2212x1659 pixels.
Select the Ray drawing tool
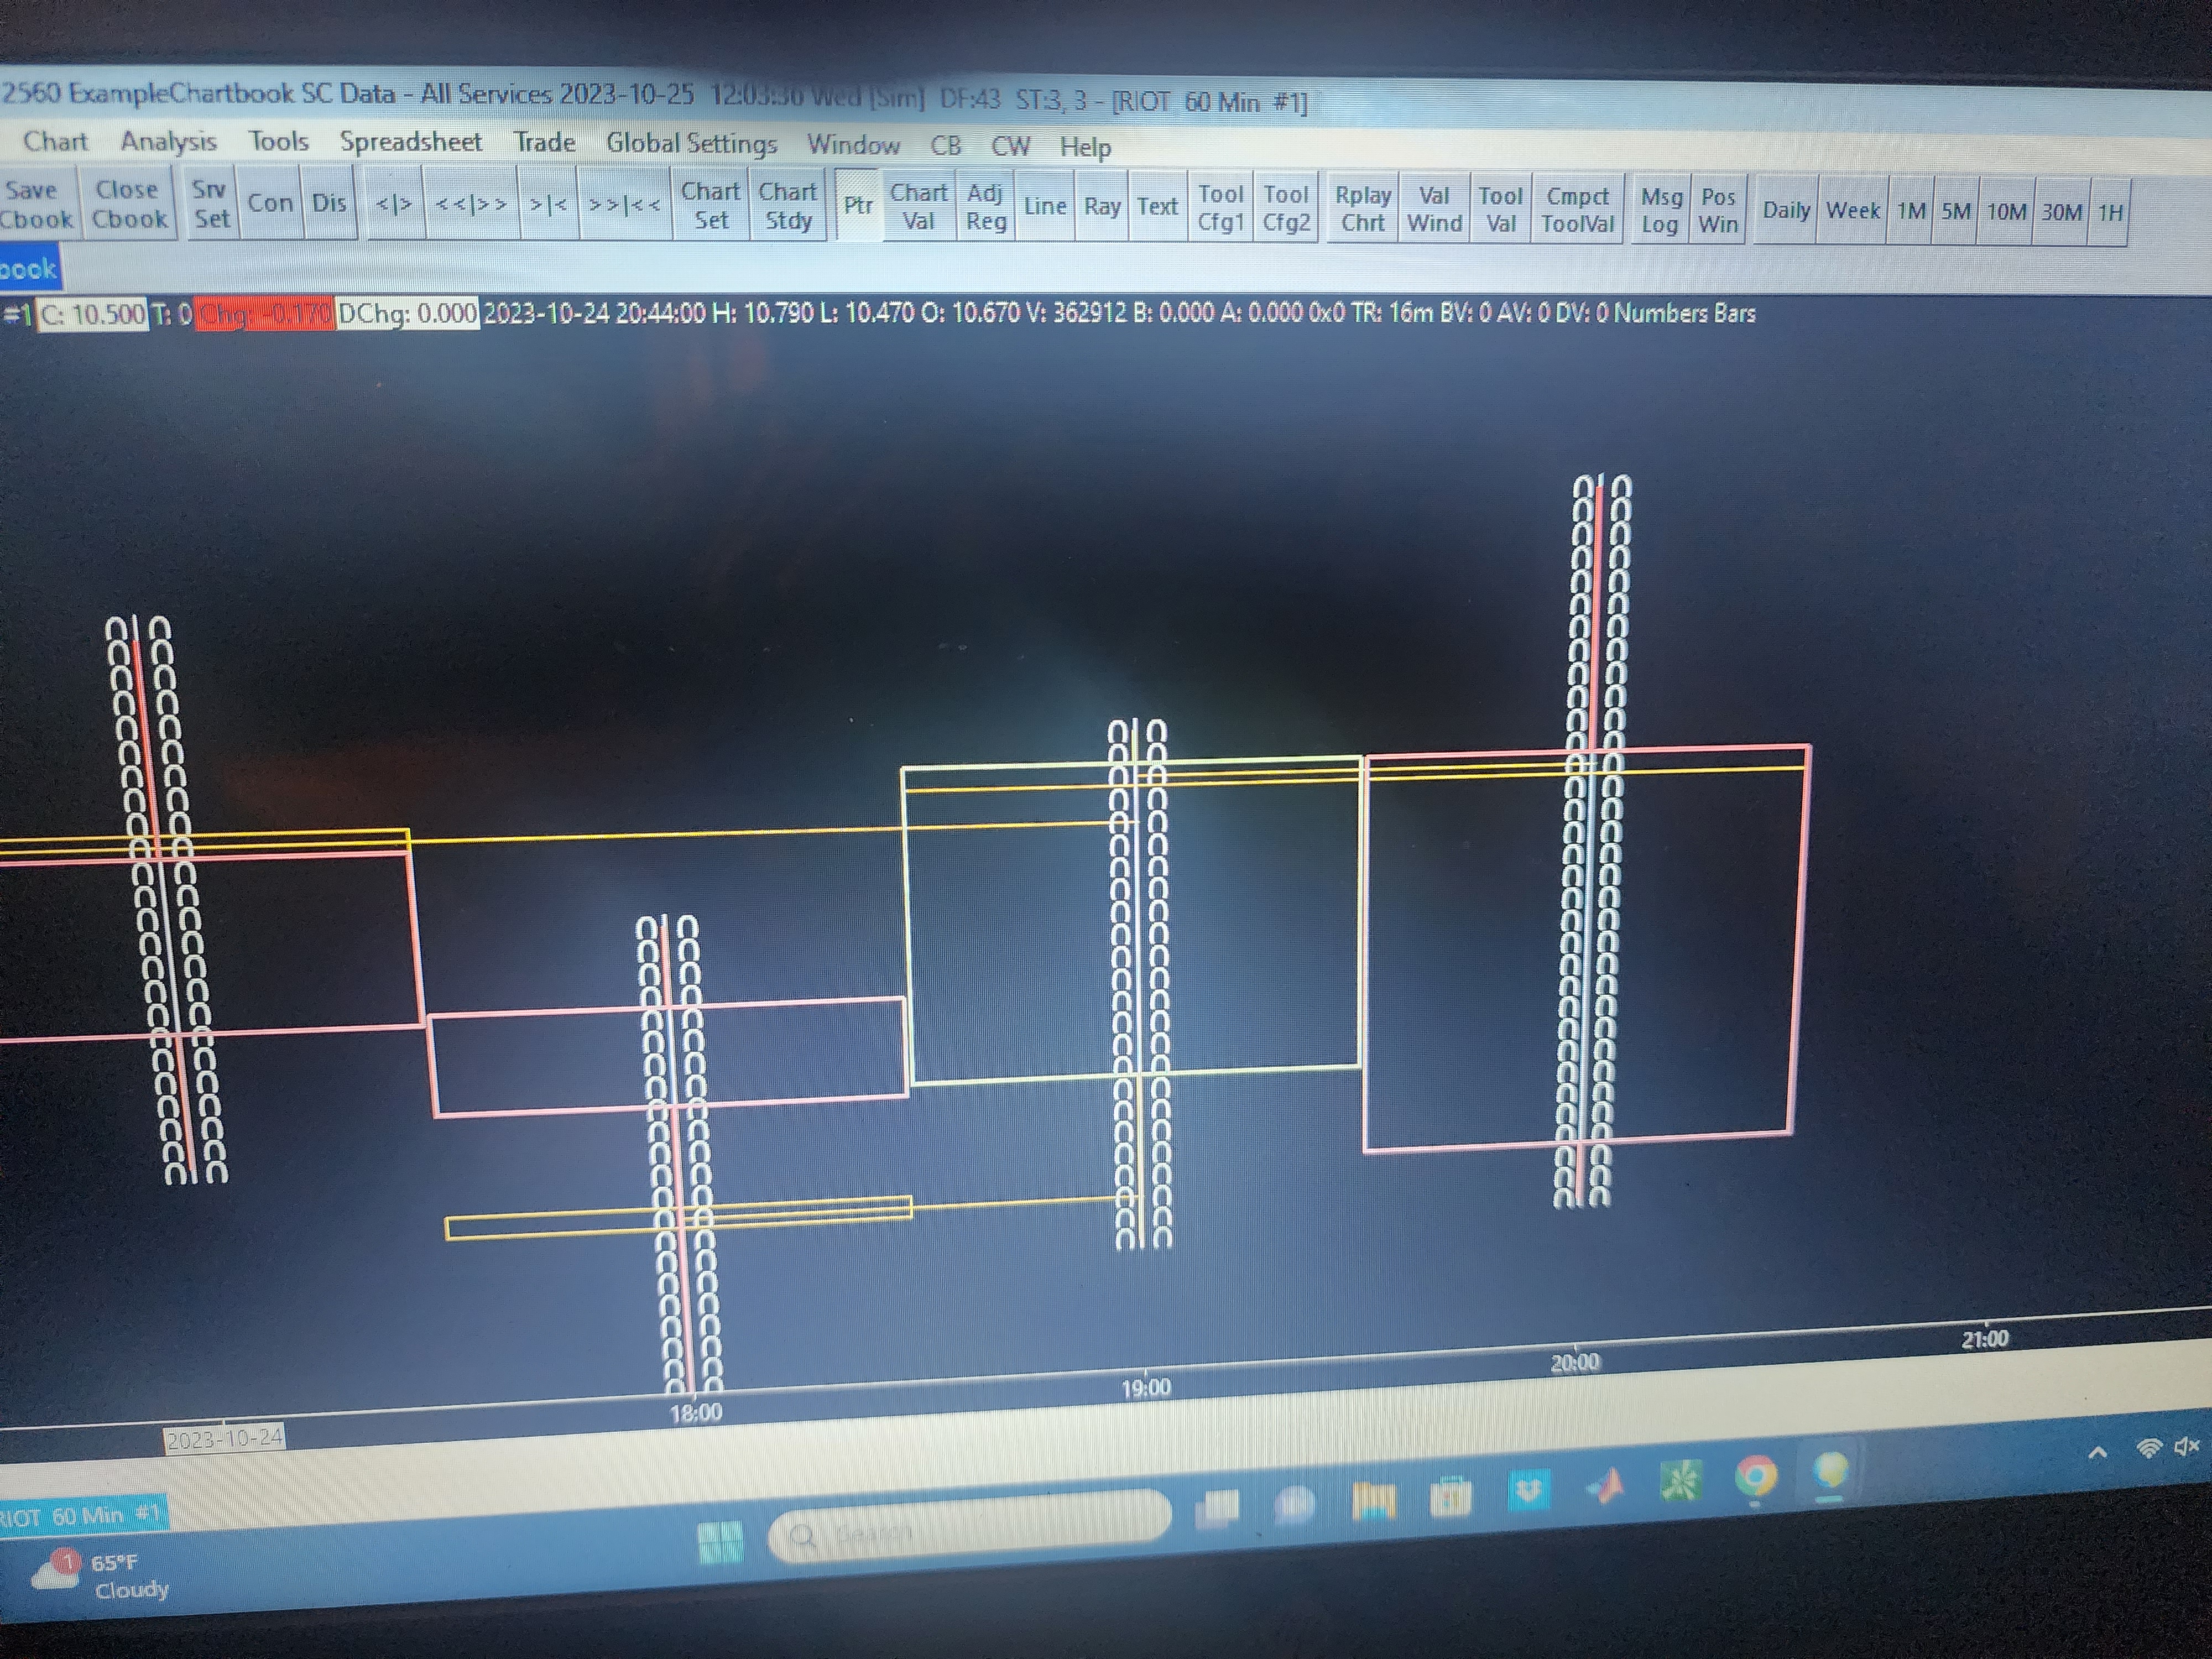(1102, 207)
